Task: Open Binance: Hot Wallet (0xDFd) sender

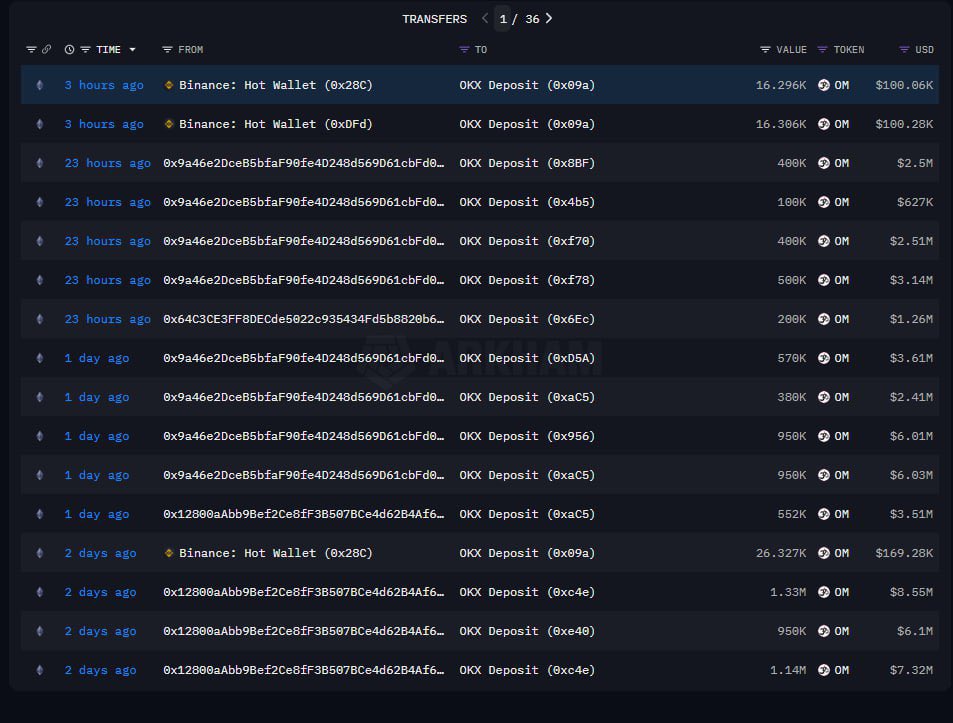Action: (x=275, y=124)
